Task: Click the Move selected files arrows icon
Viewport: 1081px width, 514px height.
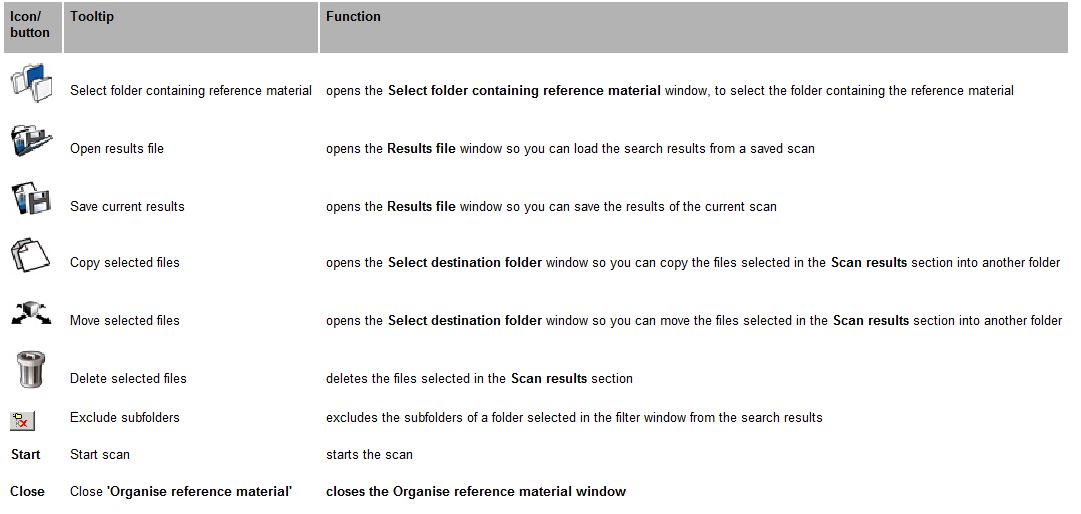Action: (32, 313)
